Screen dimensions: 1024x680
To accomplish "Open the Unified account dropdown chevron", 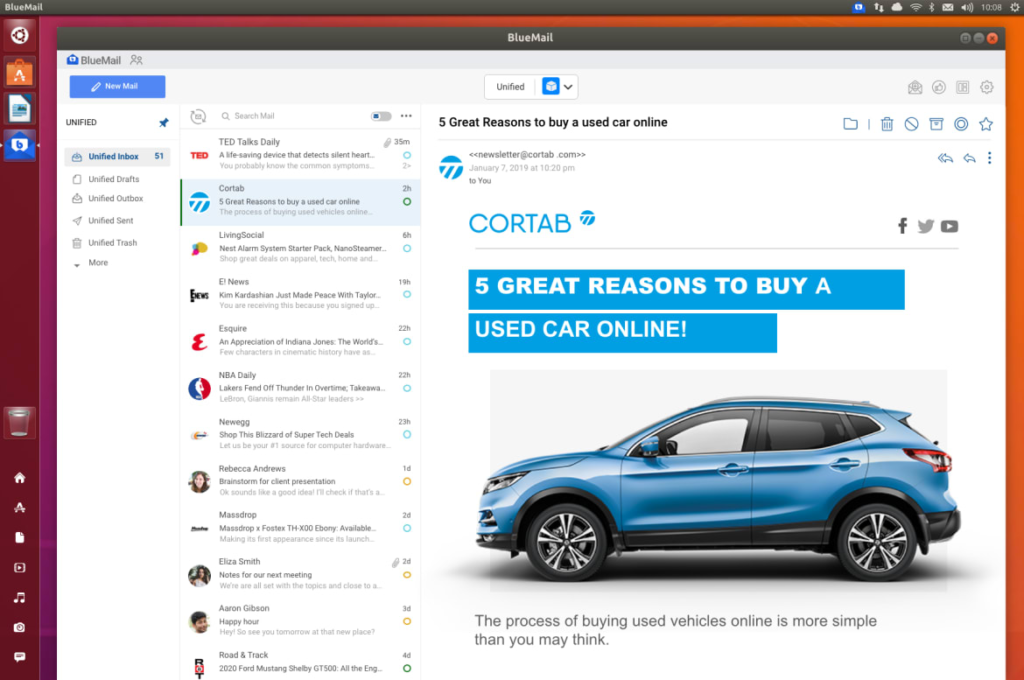I will pyautogui.click(x=569, y=87).
